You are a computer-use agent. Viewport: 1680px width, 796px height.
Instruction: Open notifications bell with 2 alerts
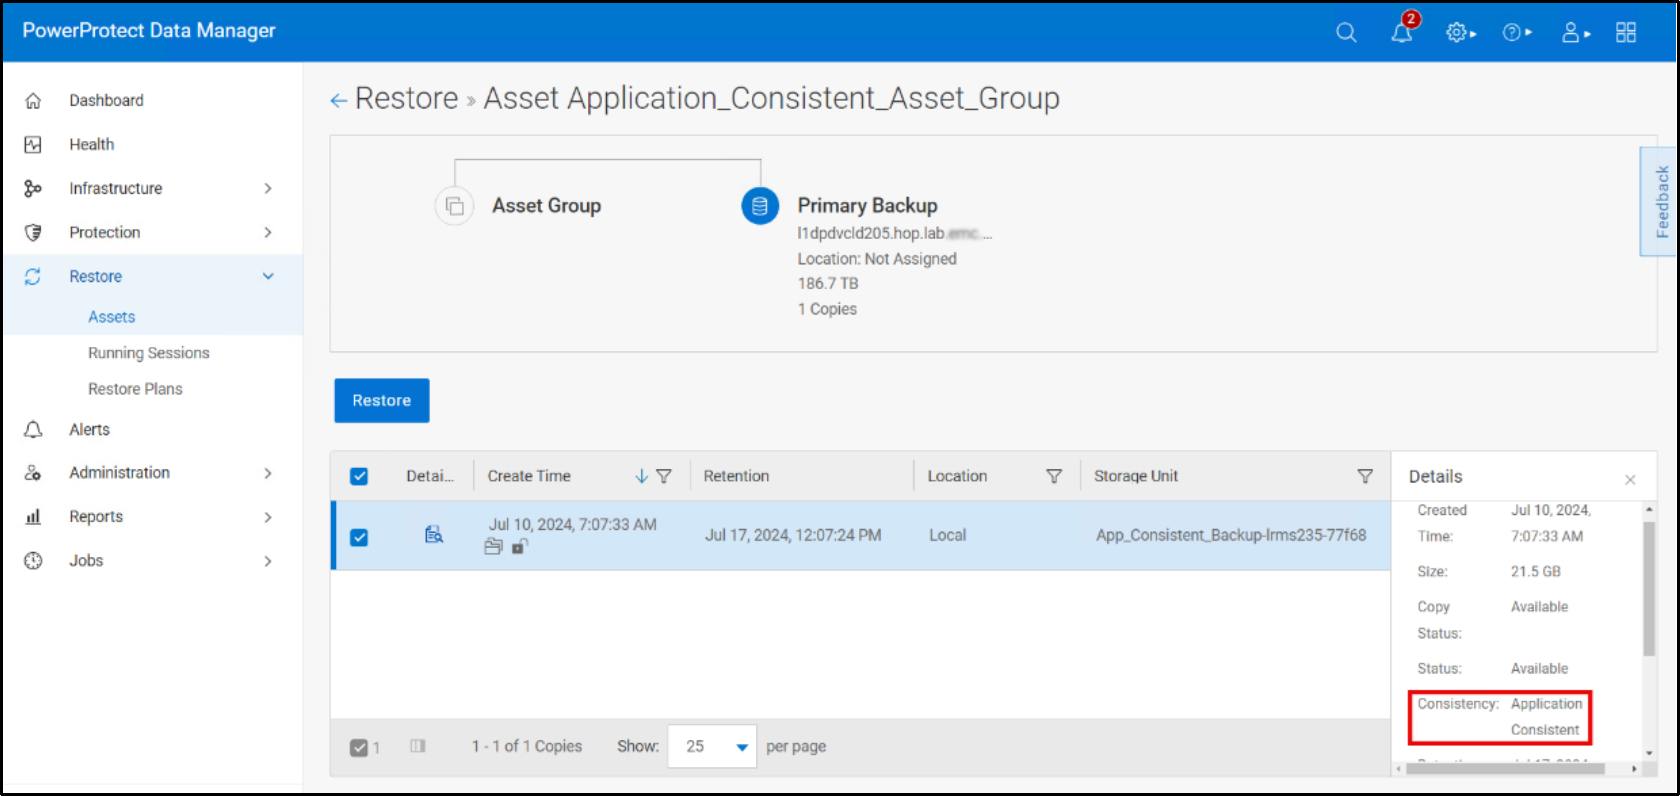pyautogui.click(x=1403, y=30)
